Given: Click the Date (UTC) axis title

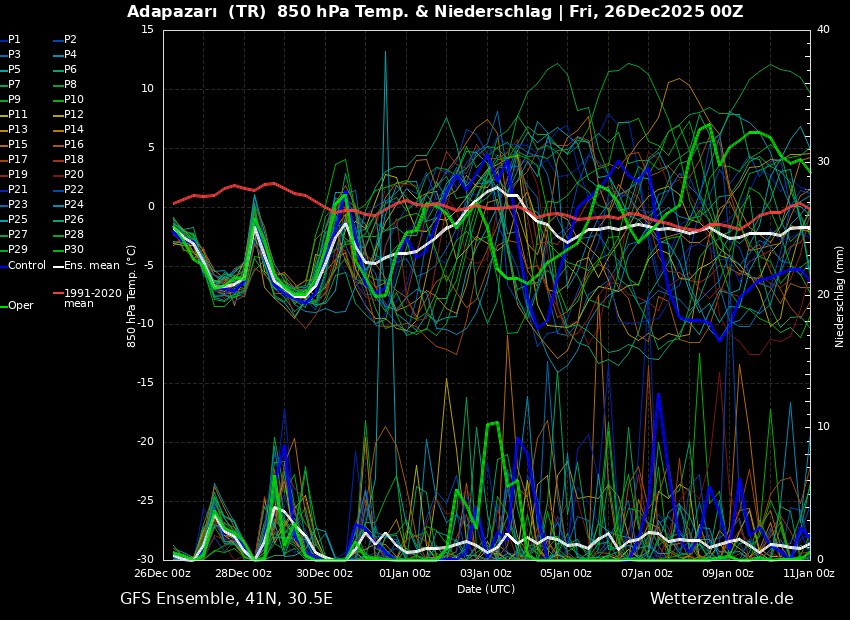Looking at the screenshot, I should [x=486, y=589].
